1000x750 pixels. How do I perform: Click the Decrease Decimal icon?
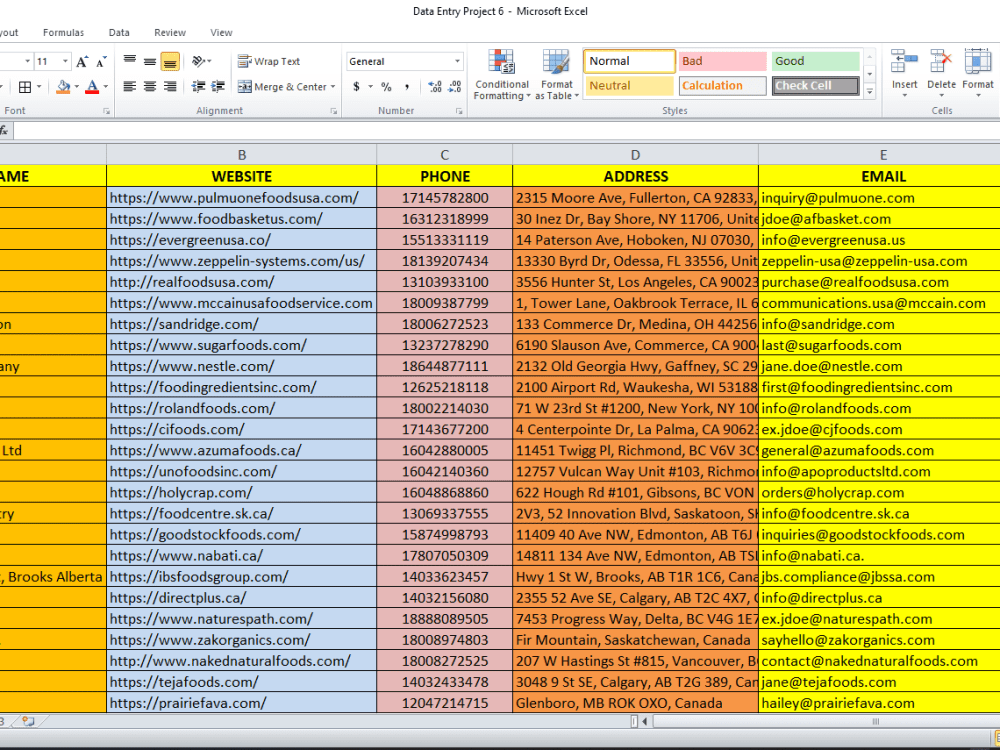point(455,87)
